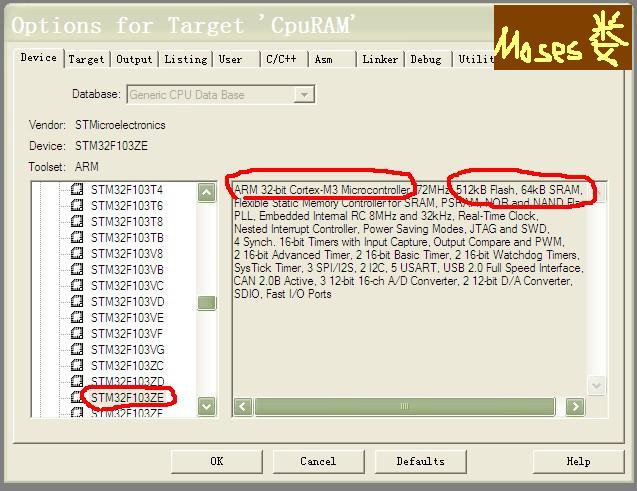Screen dimensions: 637x491
Task: Click chip icon beside STM32F103VE
Action: click(x=77, y=317)
